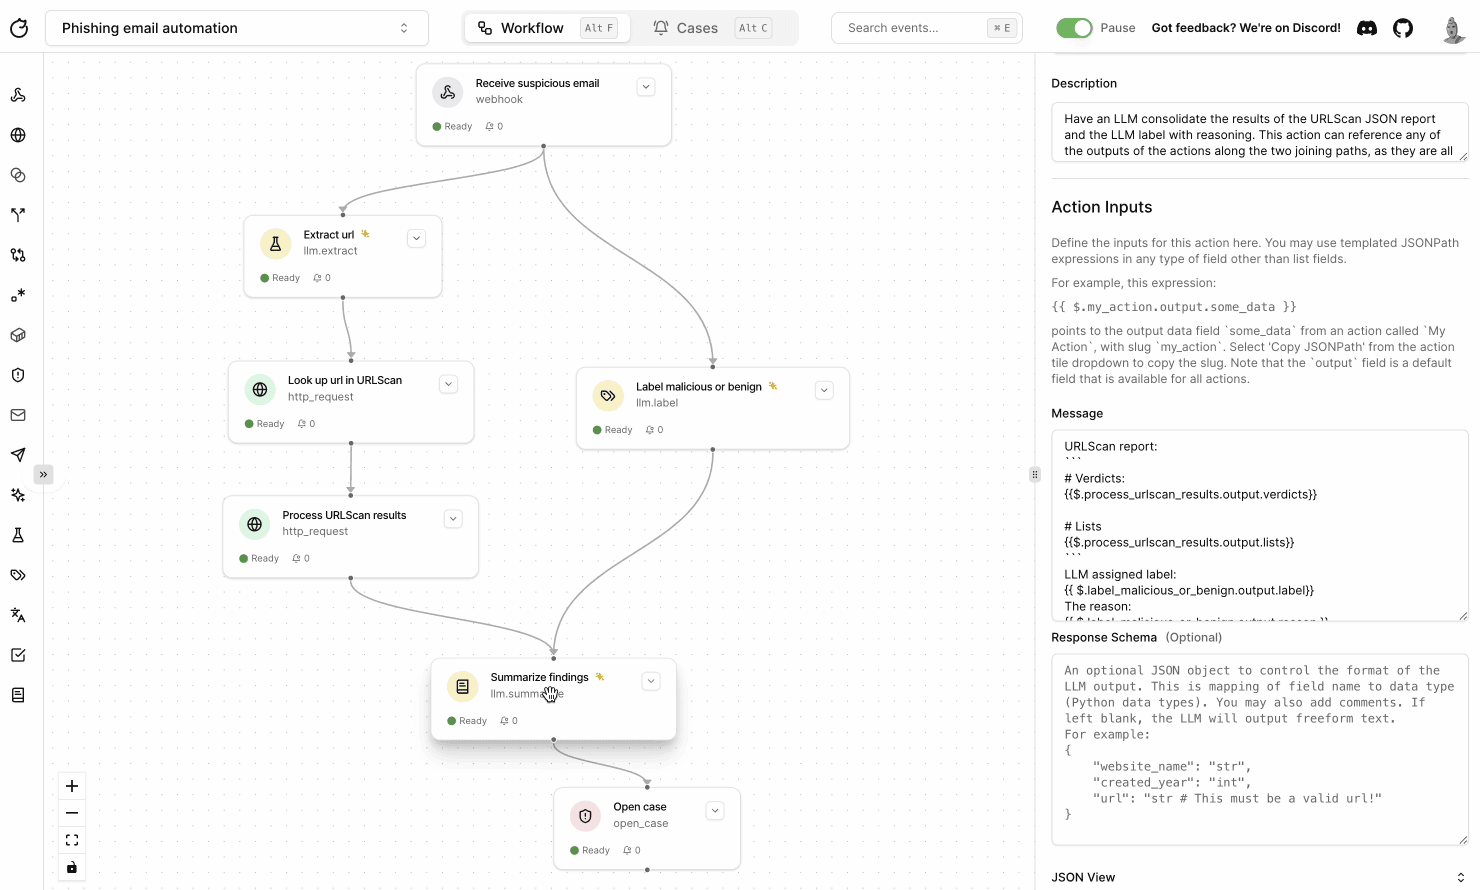
Task: Select the Label malicious or benign tag icon
Action: click(x=607, y=395)
